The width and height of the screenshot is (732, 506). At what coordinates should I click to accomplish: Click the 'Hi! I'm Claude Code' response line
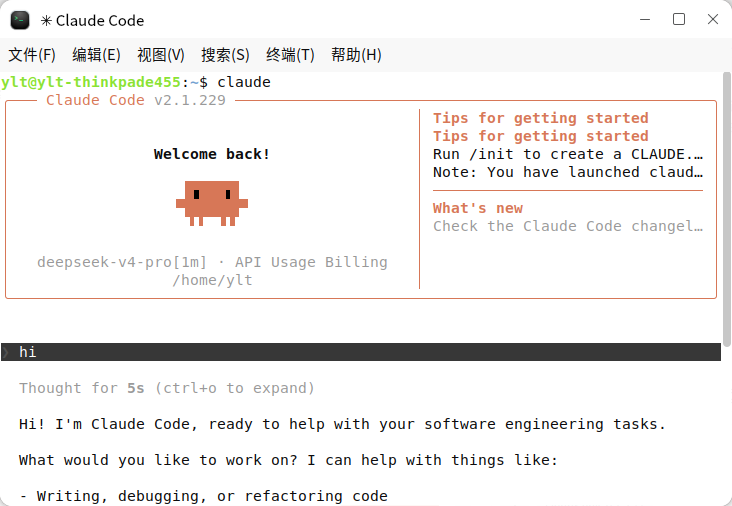342,424
